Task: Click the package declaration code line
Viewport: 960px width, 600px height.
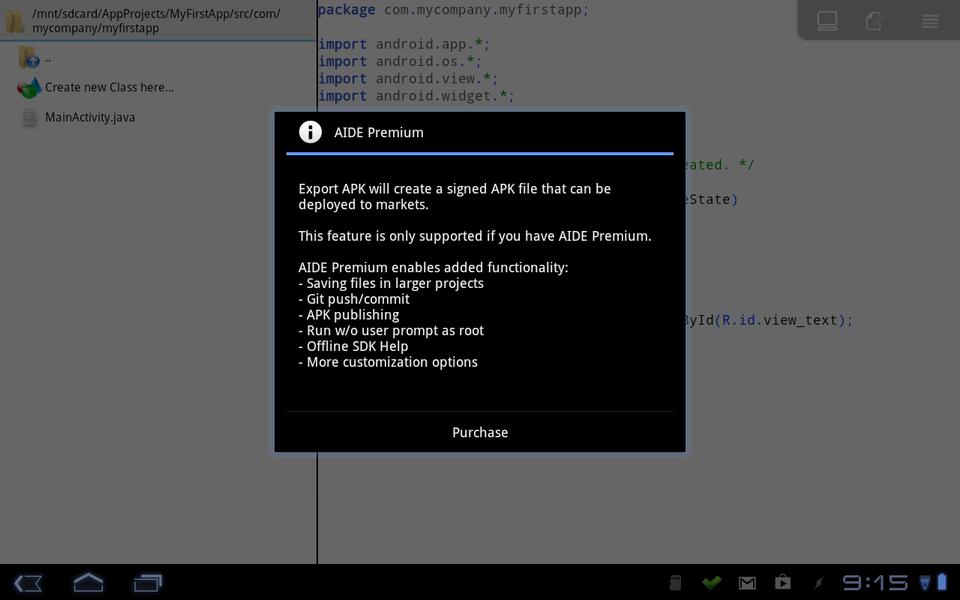Action: 453,9
